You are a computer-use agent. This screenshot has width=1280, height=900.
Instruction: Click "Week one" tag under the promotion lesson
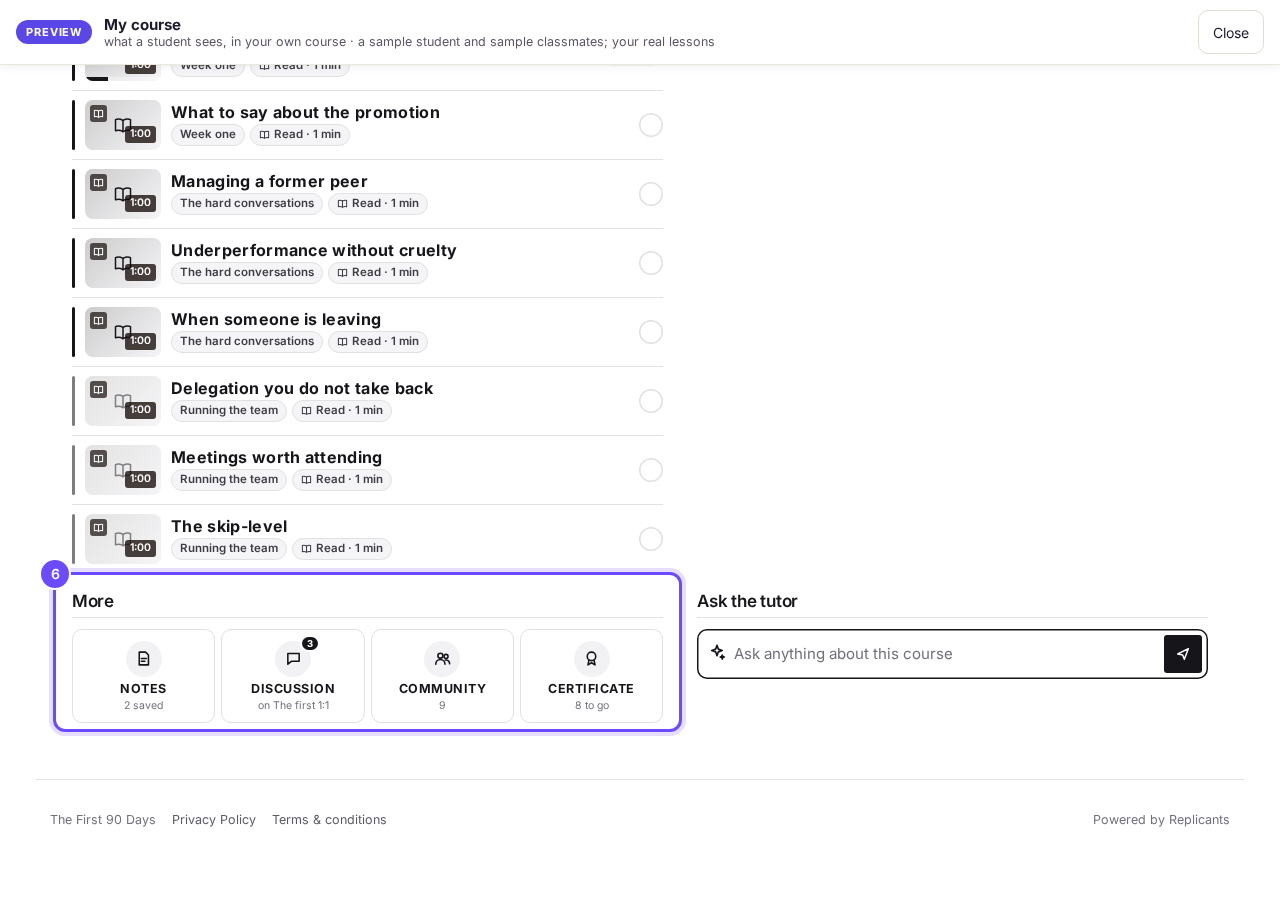(x=208, y=135)
